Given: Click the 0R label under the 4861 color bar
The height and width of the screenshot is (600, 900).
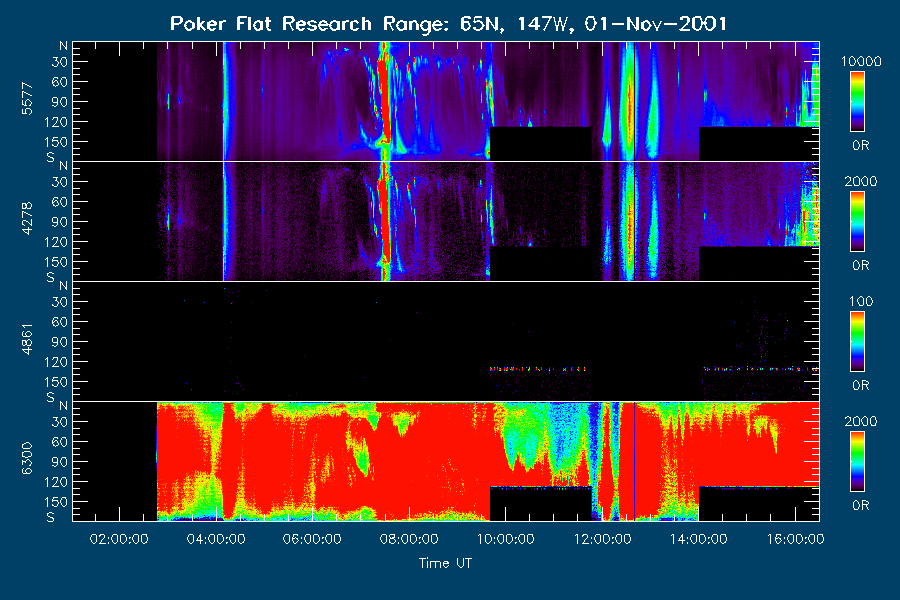Looking at the screenshot, I should coord(861,386).
